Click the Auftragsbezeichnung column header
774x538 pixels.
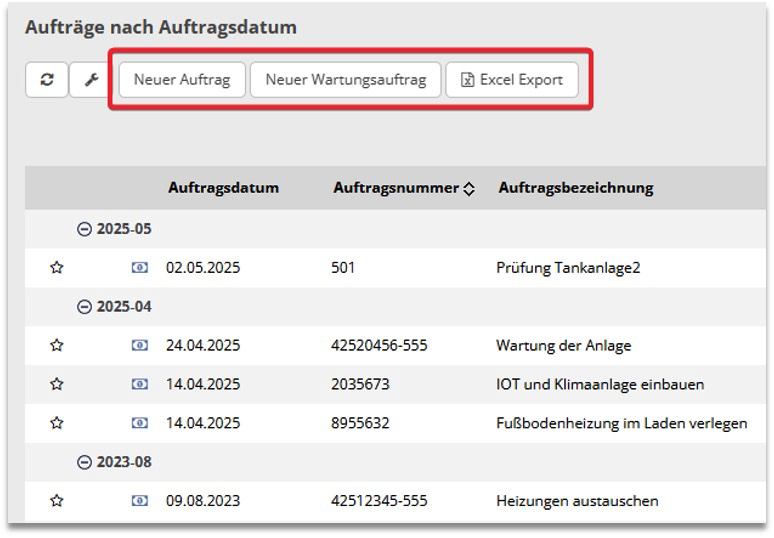point(575,188)
